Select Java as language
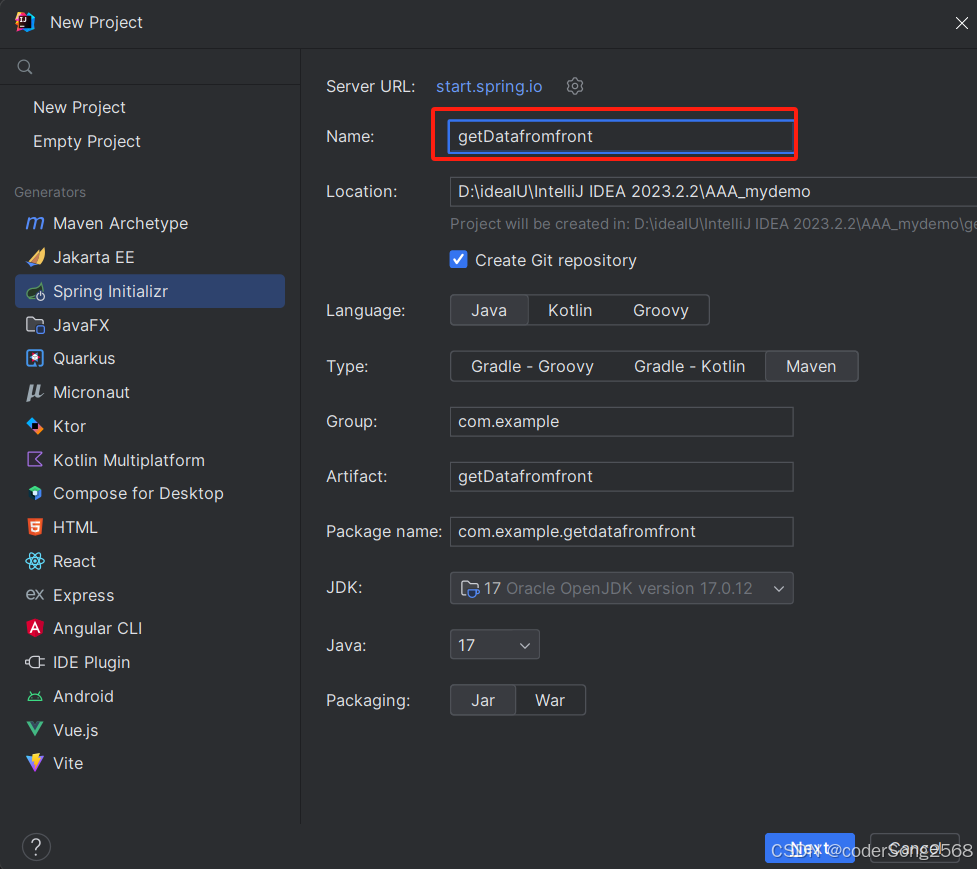Viewport: 977px width, 869px height. click(489, 310)
